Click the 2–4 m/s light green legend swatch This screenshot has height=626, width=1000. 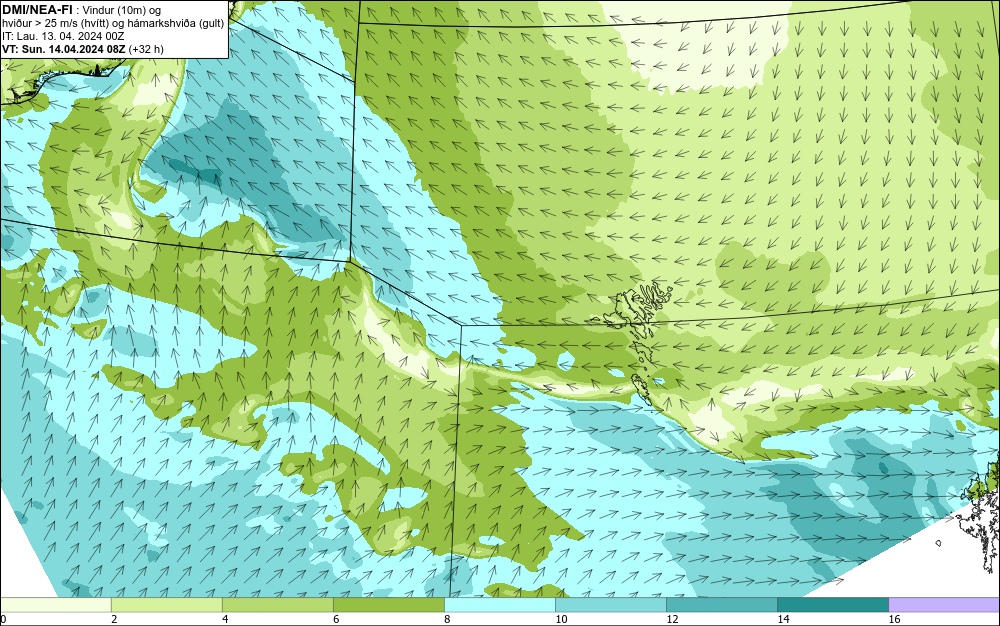pyautogui.click(x=166, y=604)
